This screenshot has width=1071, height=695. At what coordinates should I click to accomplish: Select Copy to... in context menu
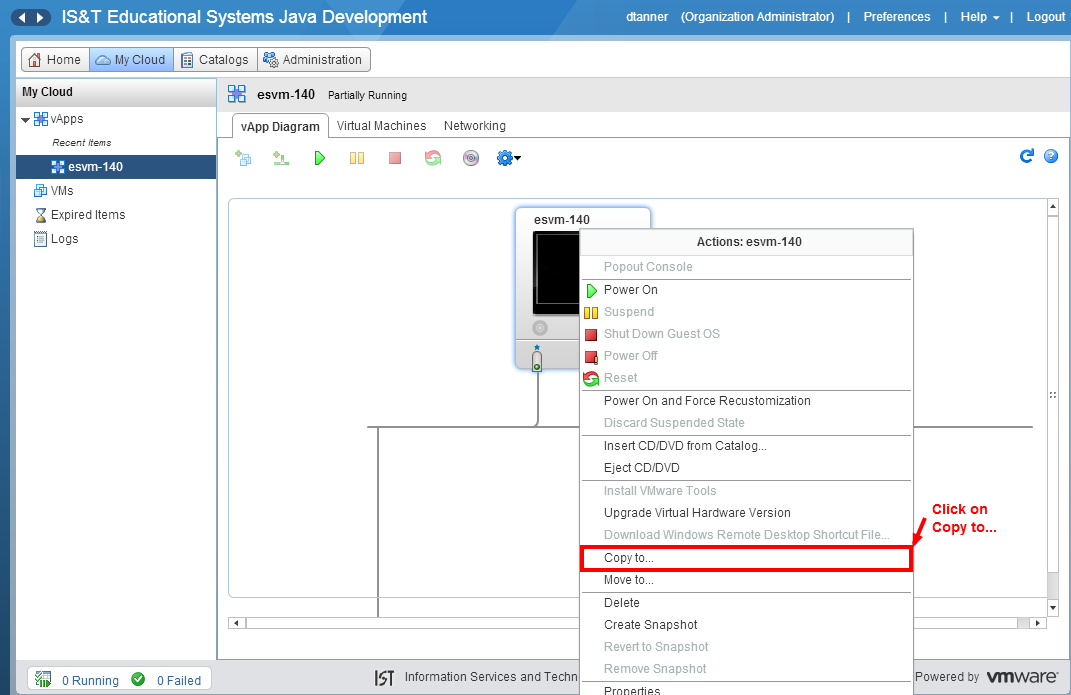coord(629,558)
